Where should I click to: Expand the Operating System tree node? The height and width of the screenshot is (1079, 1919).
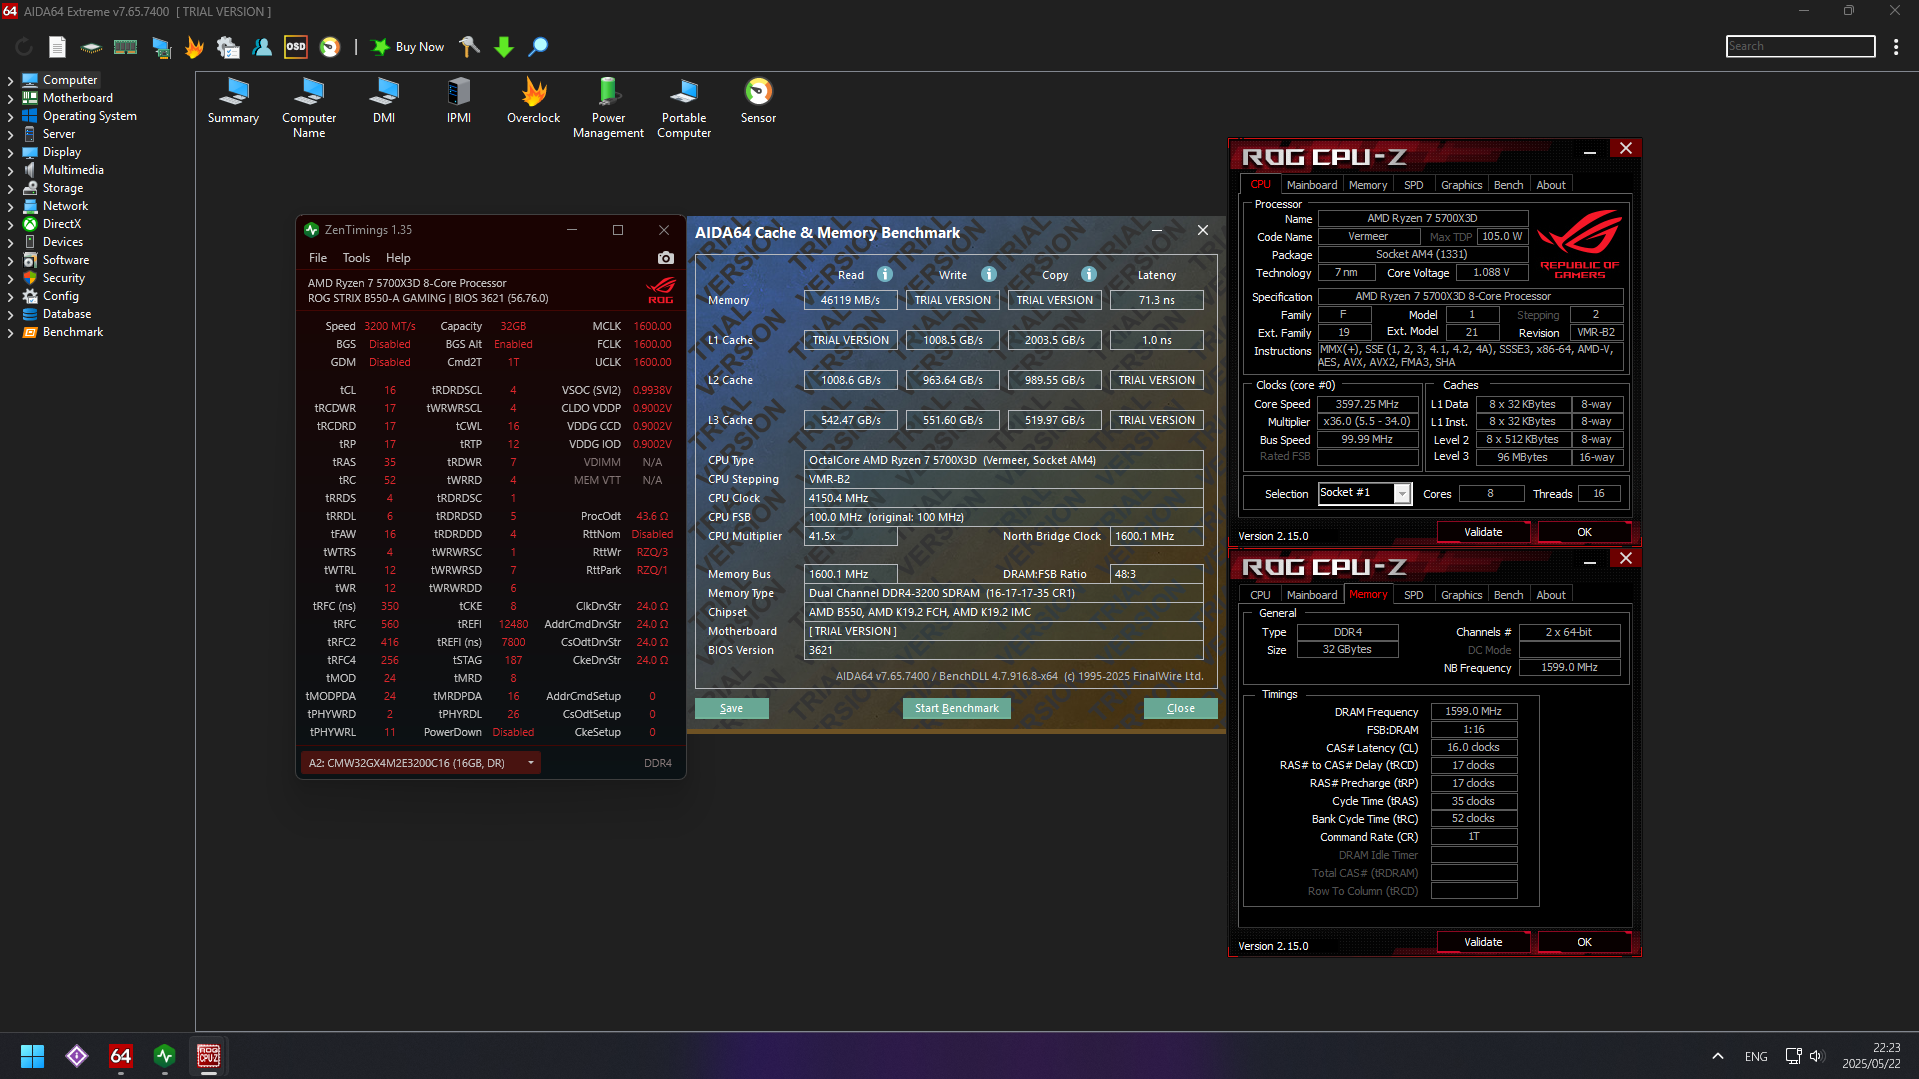coord(10,116)
